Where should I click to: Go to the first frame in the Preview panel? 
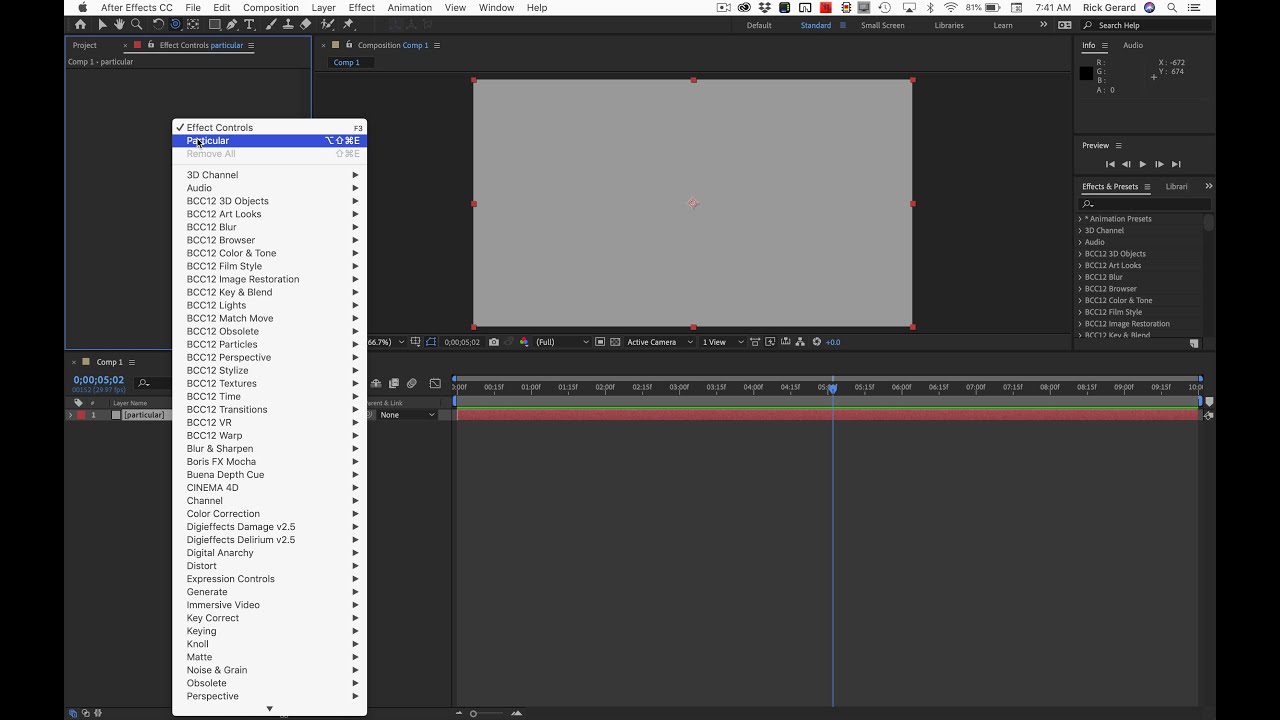(1110, 164)
